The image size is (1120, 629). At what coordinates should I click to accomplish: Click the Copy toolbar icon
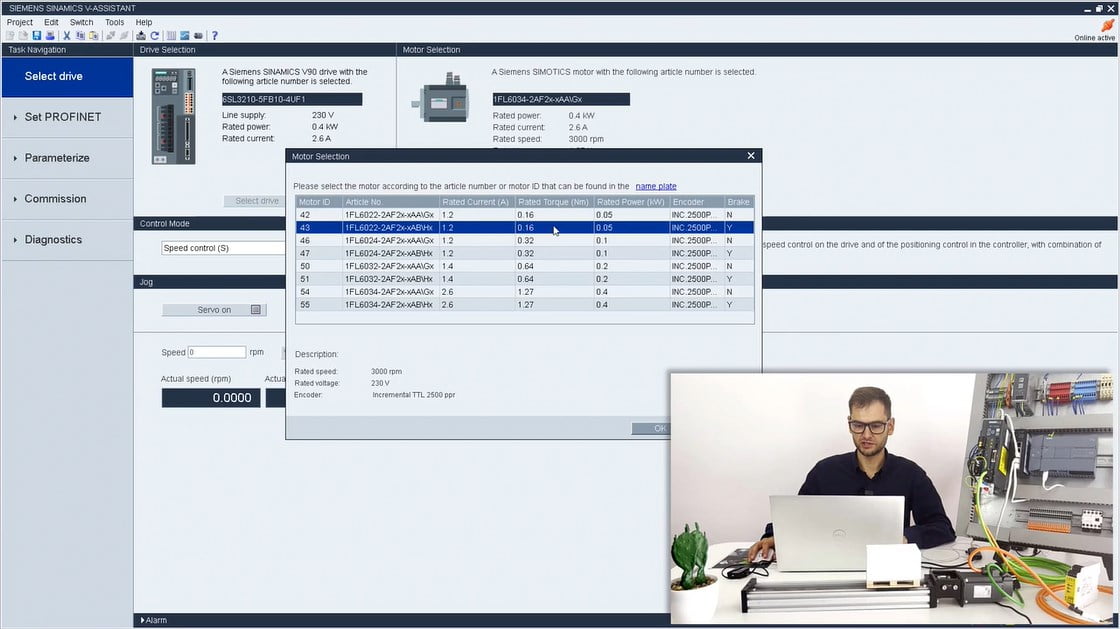pyautogui.click(x=80, y=36)
